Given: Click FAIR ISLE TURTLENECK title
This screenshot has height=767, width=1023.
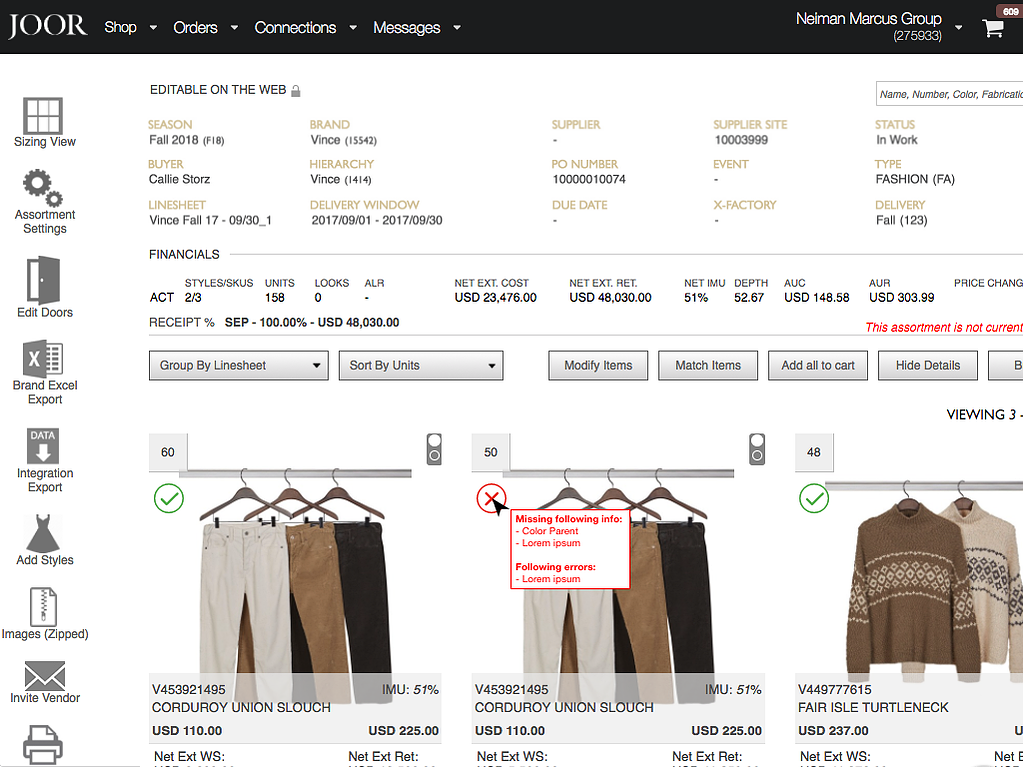Looking at the screenshot, I should (x=873, y=708).
